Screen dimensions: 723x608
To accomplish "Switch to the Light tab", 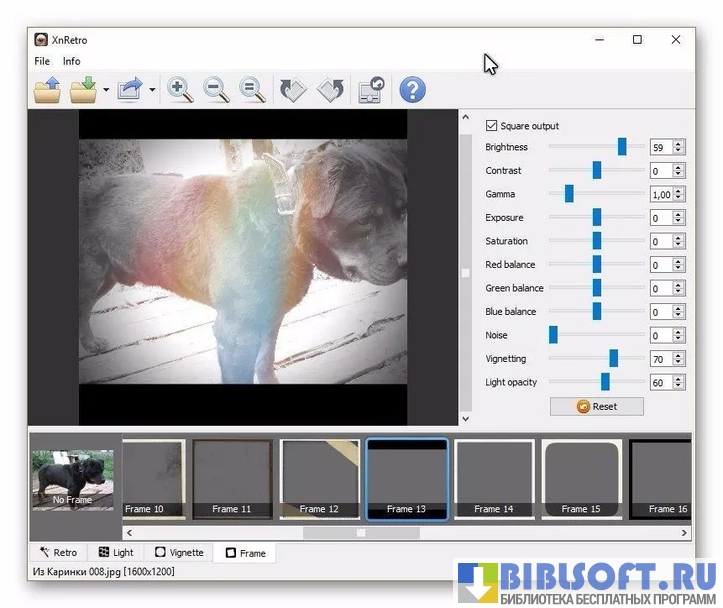I will click(116, 552).
